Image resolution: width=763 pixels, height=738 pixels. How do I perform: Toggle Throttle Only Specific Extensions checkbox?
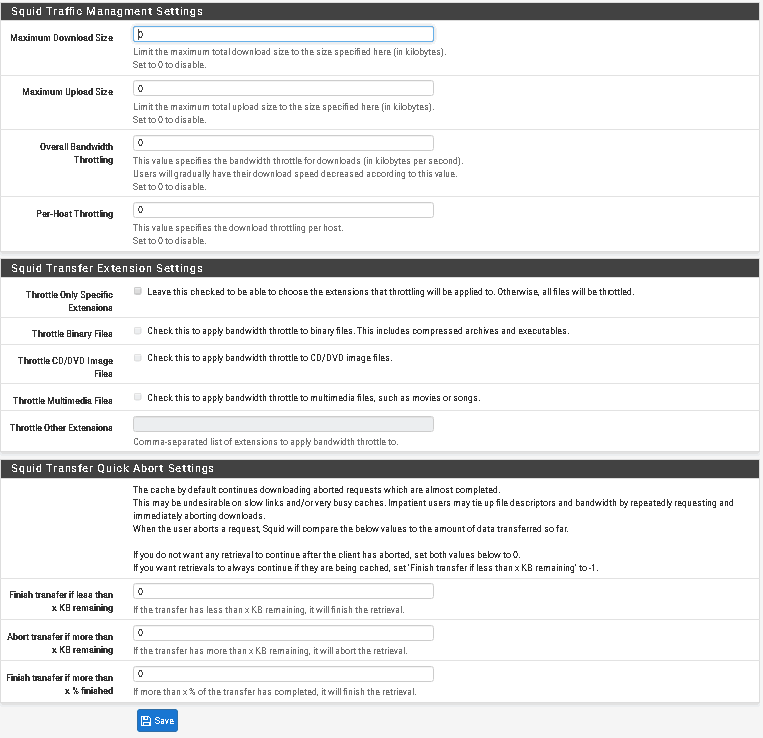point(138,291)
